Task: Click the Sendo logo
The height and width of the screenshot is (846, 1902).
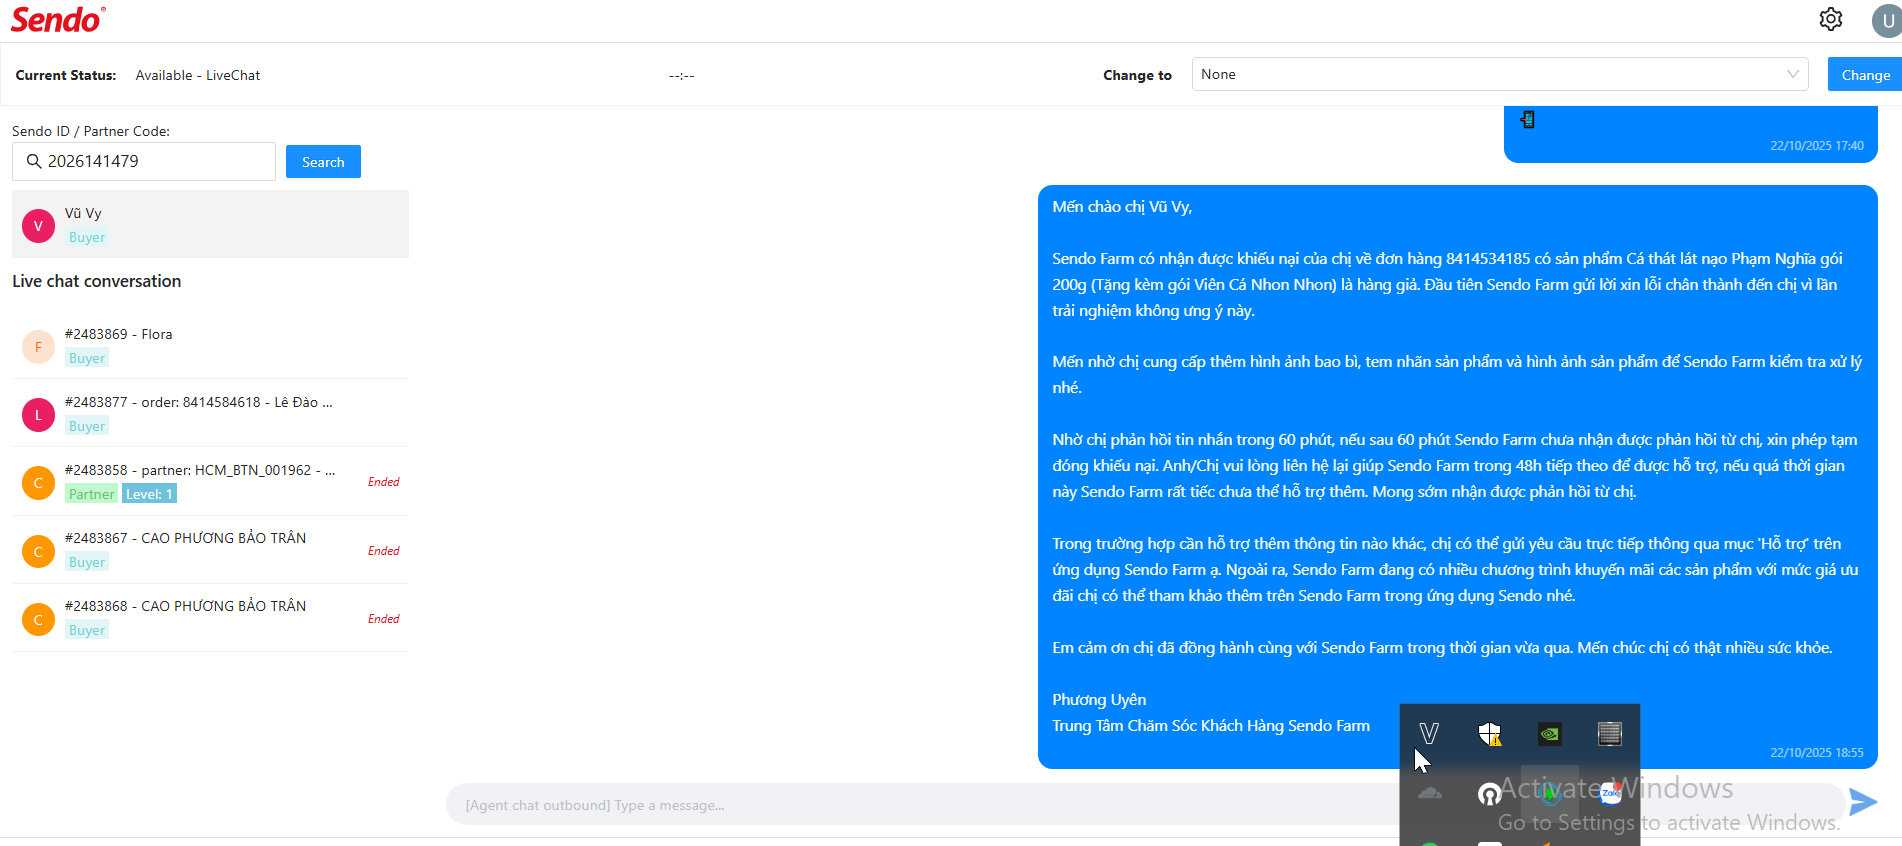Action: [x=58, y=20]
